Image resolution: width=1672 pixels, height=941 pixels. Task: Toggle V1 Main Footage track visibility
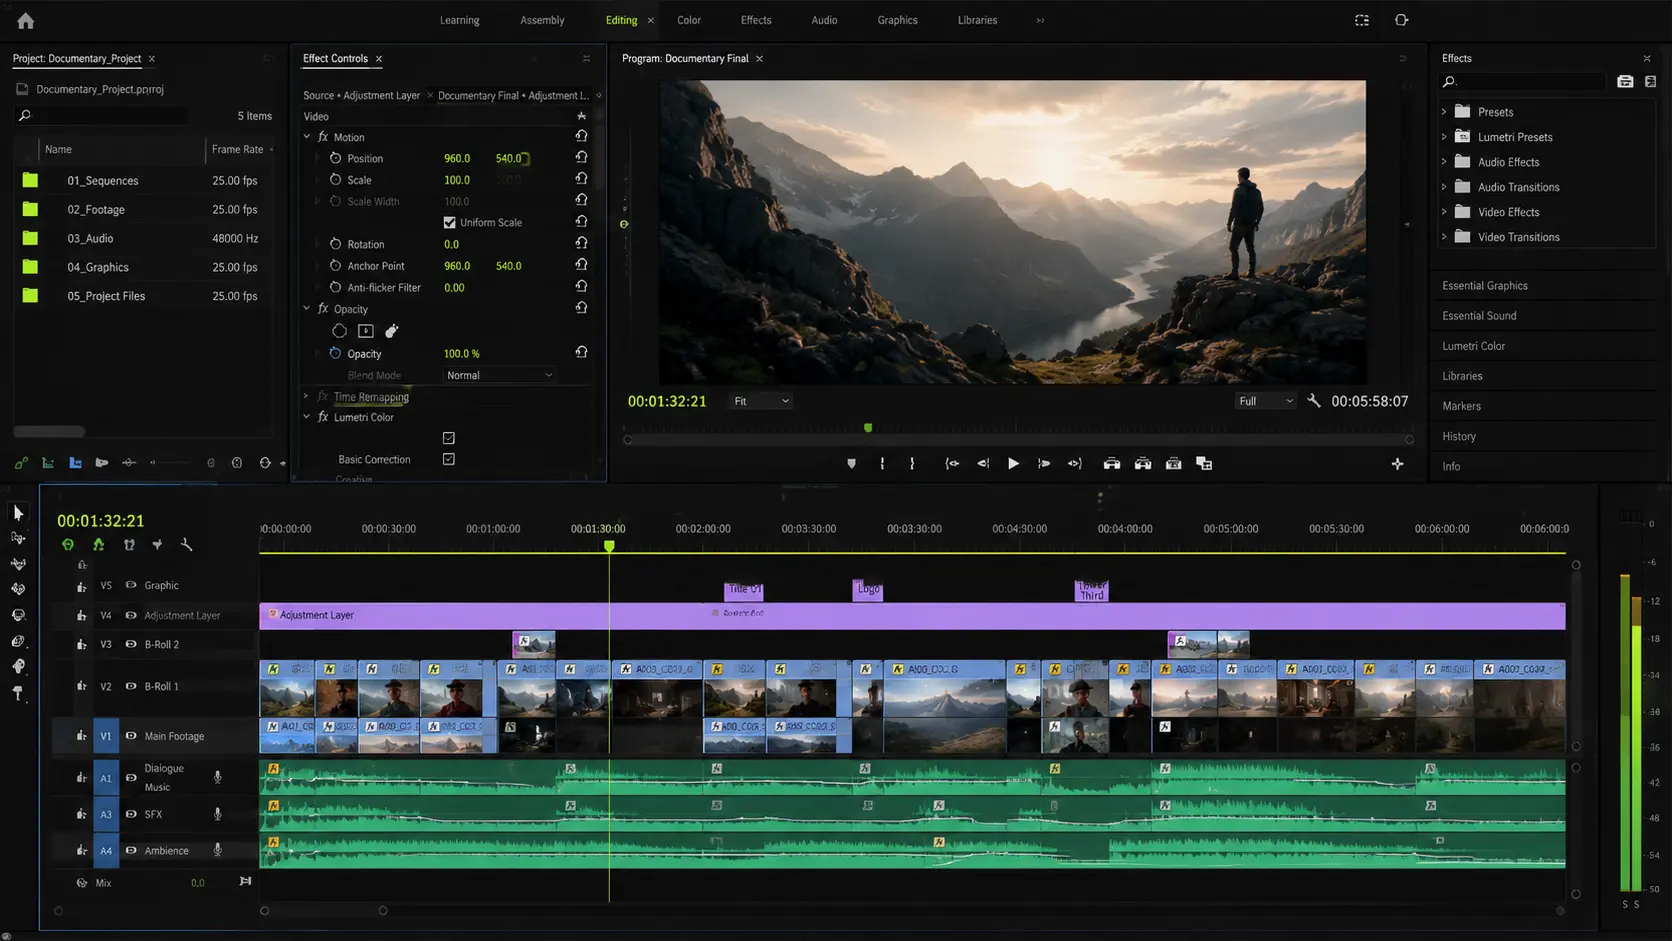click(x=130, y=736)
